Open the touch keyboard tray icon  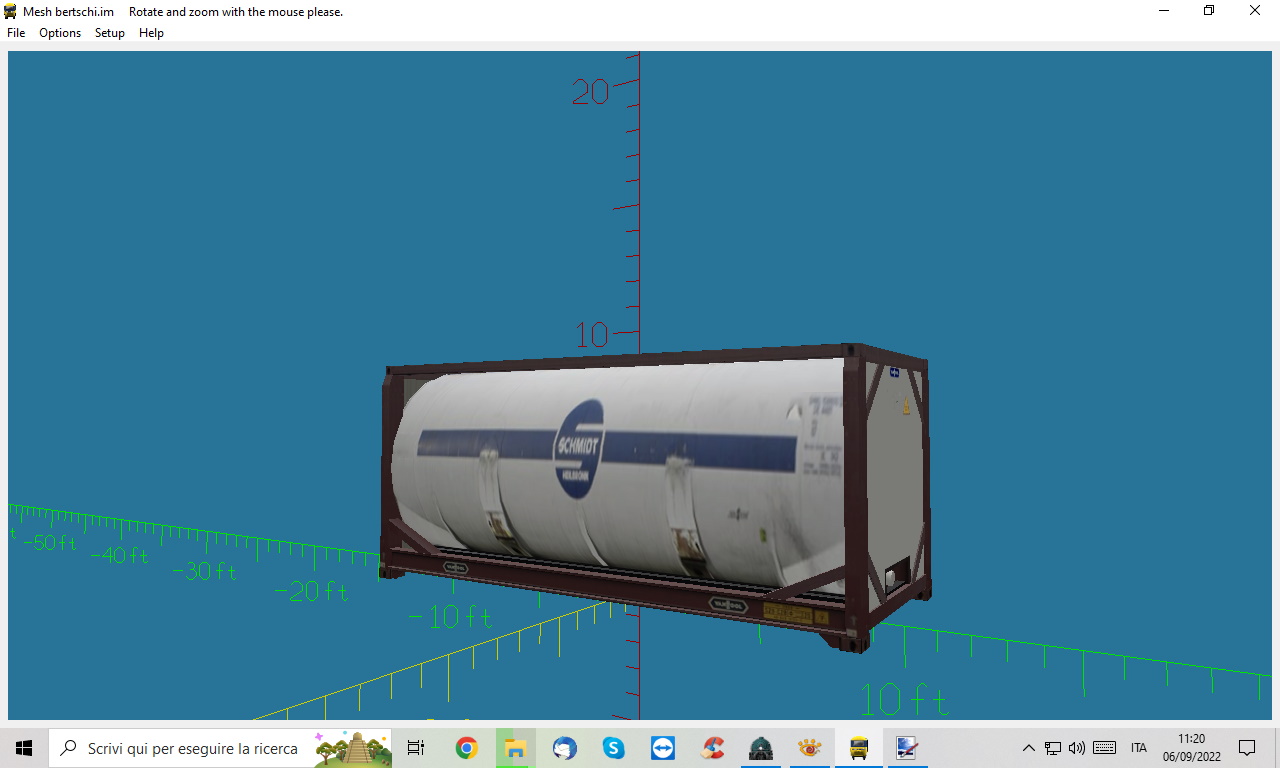1104,748
